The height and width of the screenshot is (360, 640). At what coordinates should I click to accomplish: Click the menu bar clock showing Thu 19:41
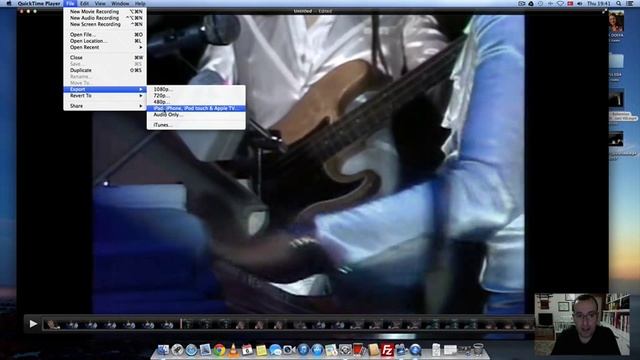(x=599, y=3)
